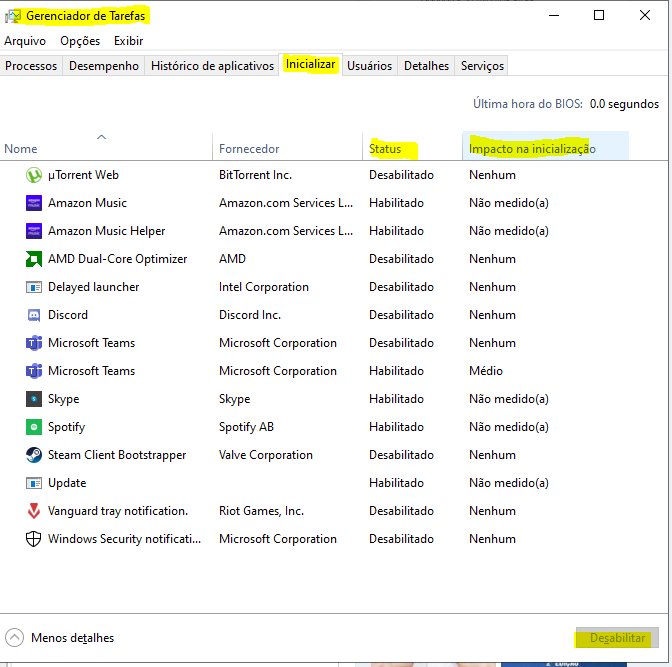Select the Spotify row name
This screenshot has height=667, width=672.
(66, 427)
